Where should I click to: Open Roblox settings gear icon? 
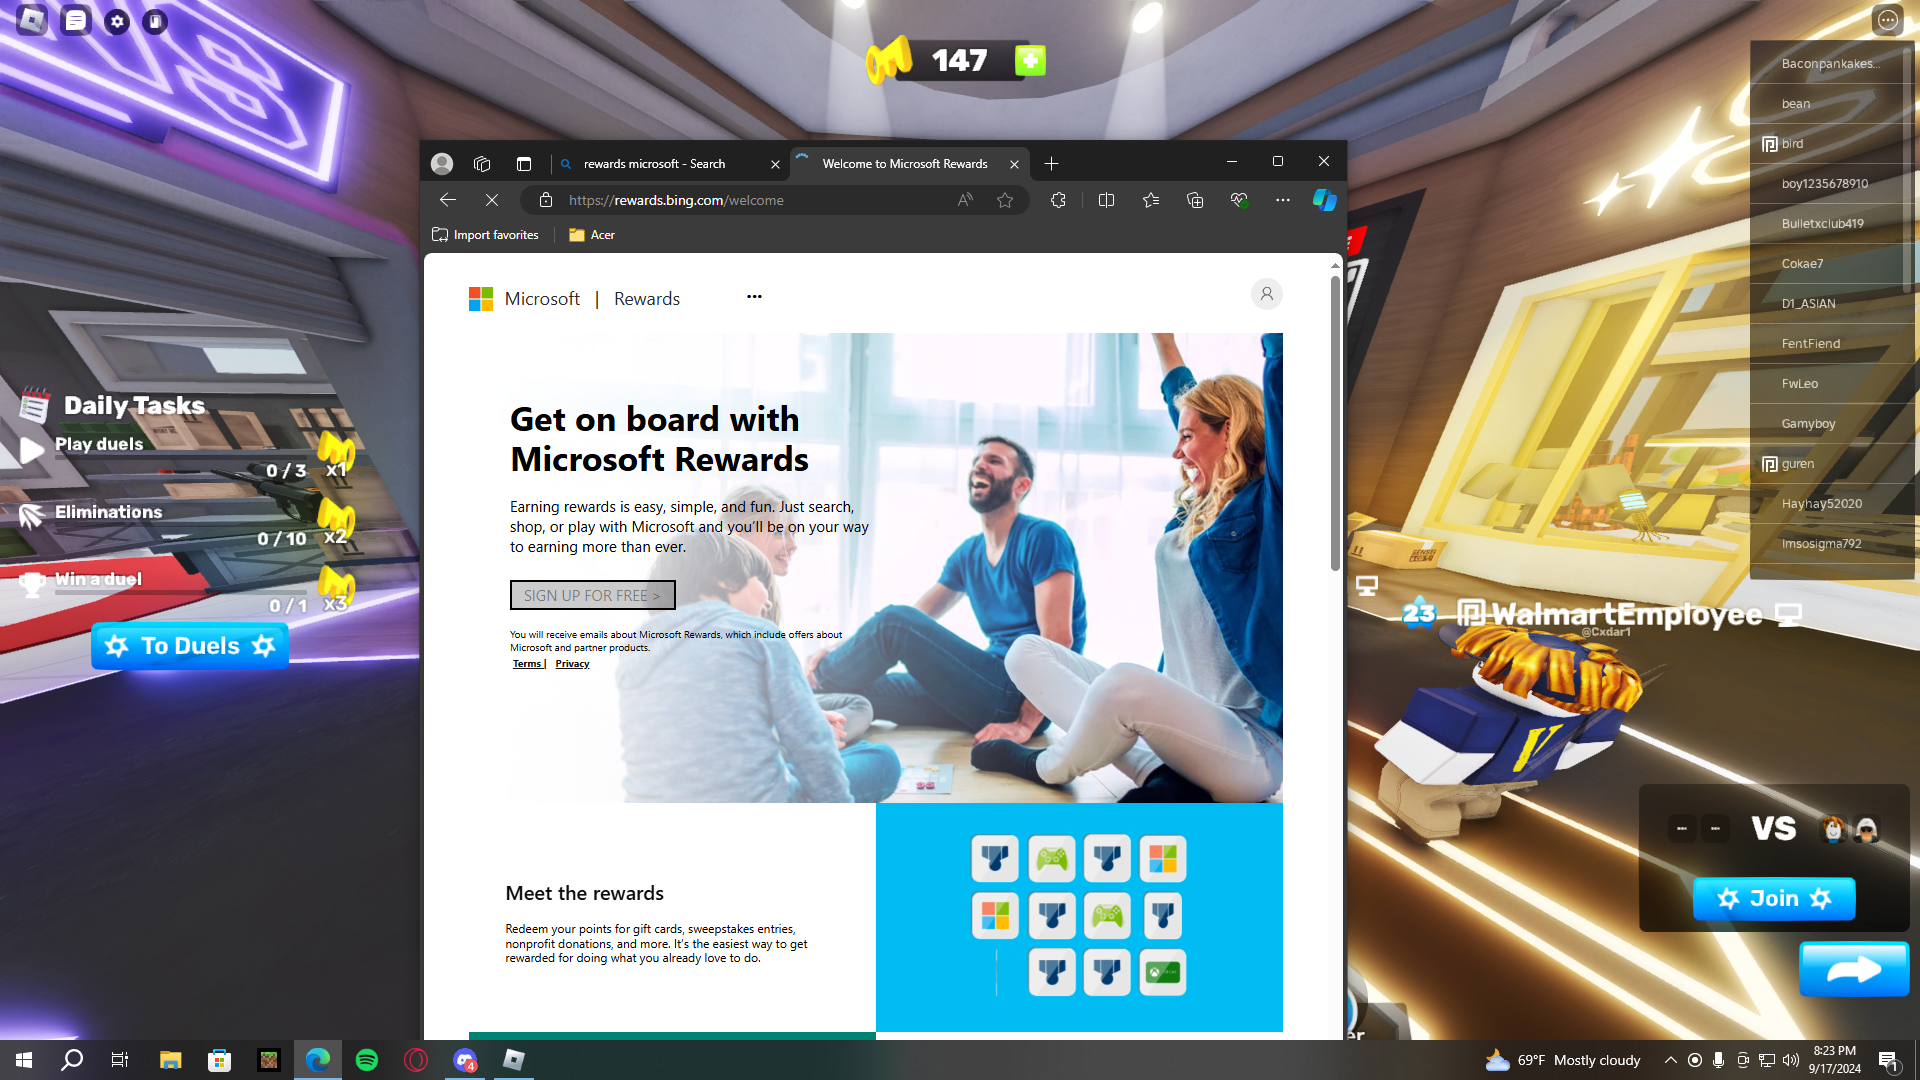pos(117,21)
